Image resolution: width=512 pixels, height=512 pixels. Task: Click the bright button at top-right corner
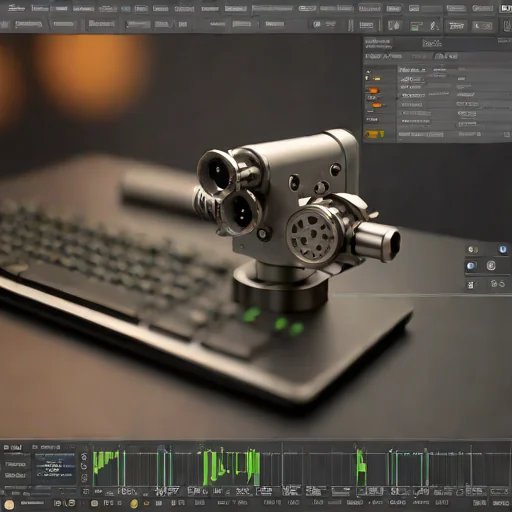pyautogui.click(x=506, y=8)
